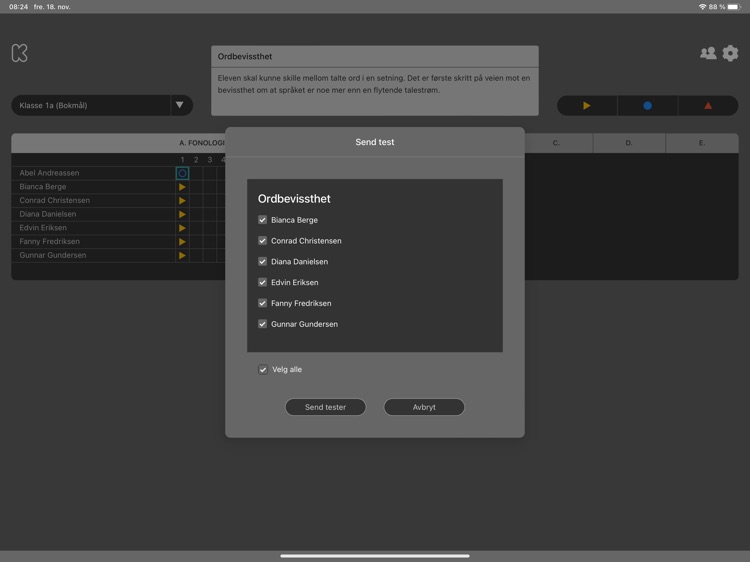This screenshot has height=562, width=750.
Task: Click Gunnar Gundersen's yellow play marker
Action: point(182,256)
